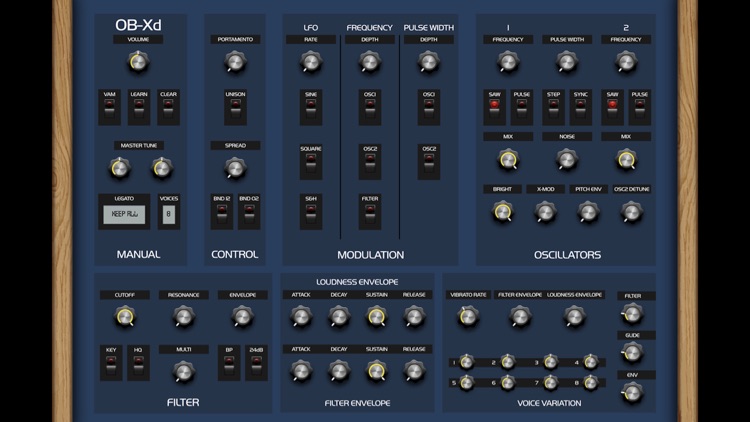750x422 pixels.
Task: Toggle OSC1 switch under Pulse Width modulation
Action: [x=429, y=109]
